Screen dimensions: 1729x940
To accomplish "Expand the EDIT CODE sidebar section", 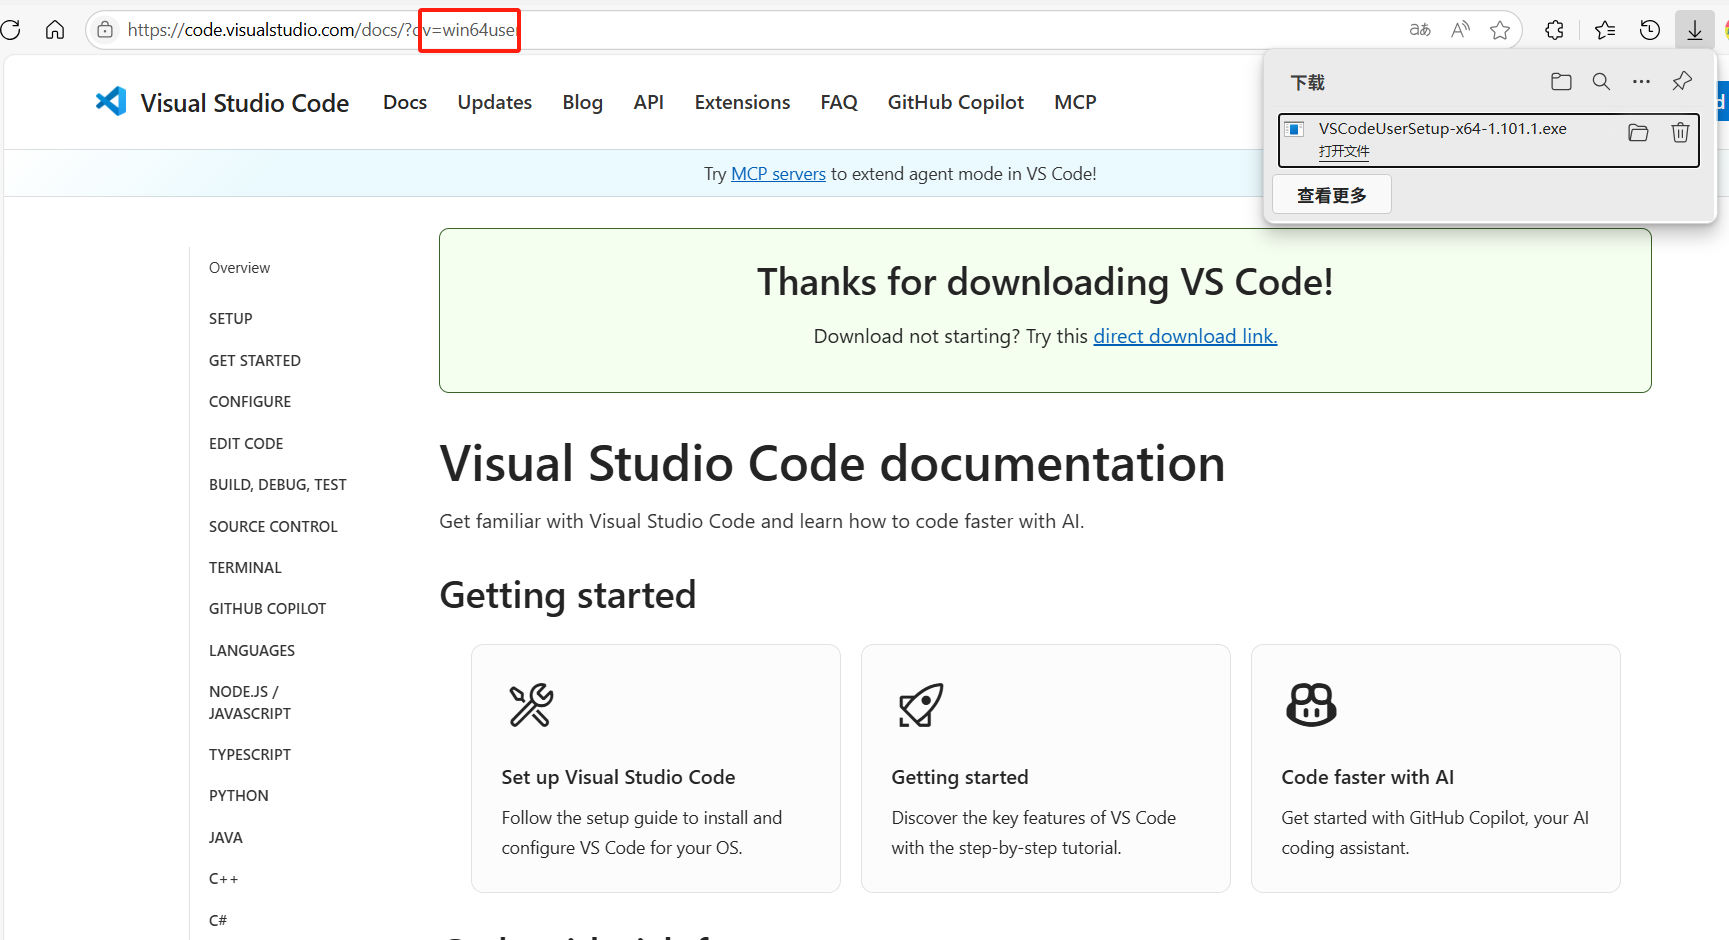I will click(246, 444).
